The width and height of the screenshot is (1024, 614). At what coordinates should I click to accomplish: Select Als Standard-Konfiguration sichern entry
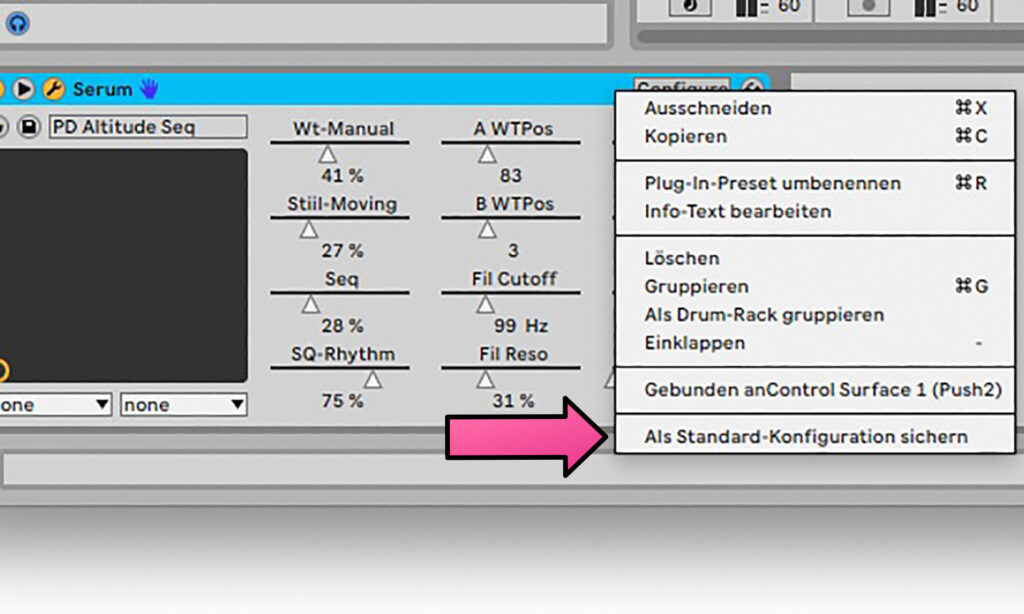click(x=815, y=437)
